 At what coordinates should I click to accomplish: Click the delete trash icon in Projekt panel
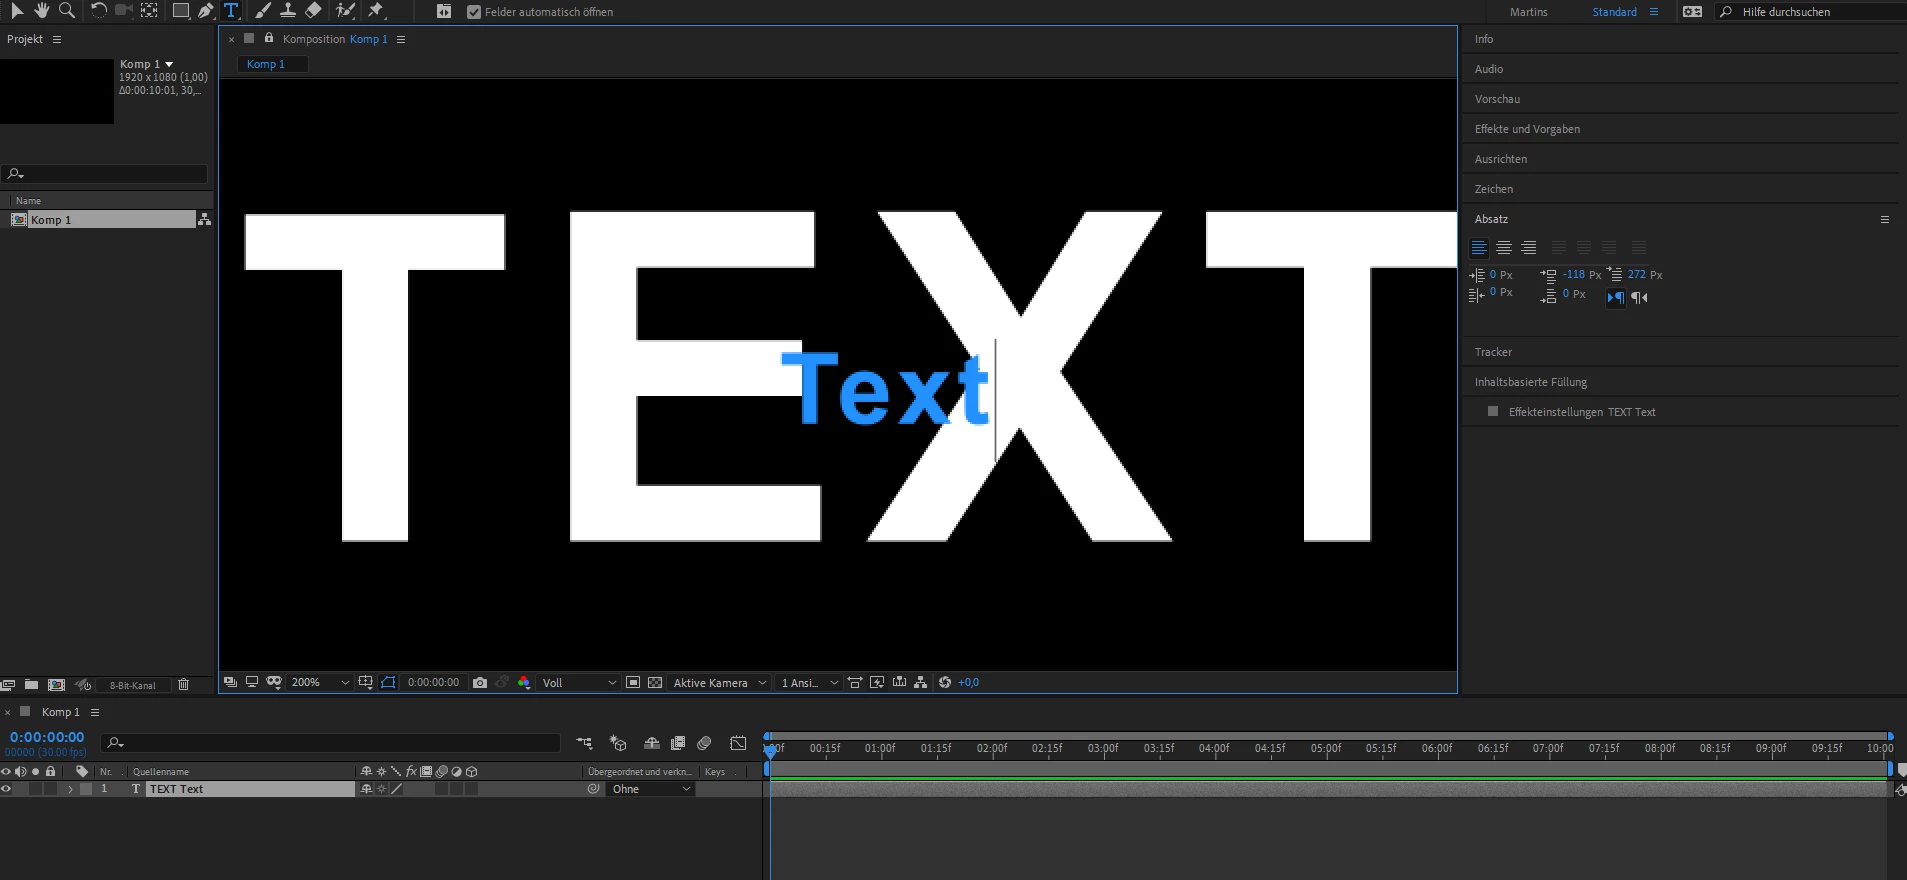point(183,685)
